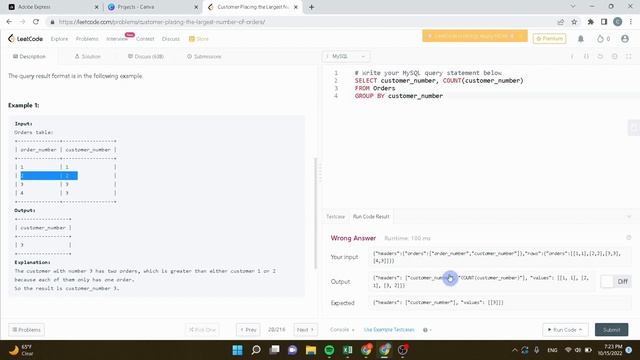Screen dimensions: 640x360
Task: Open Task View on taskbar
Action: coord(274,350)
